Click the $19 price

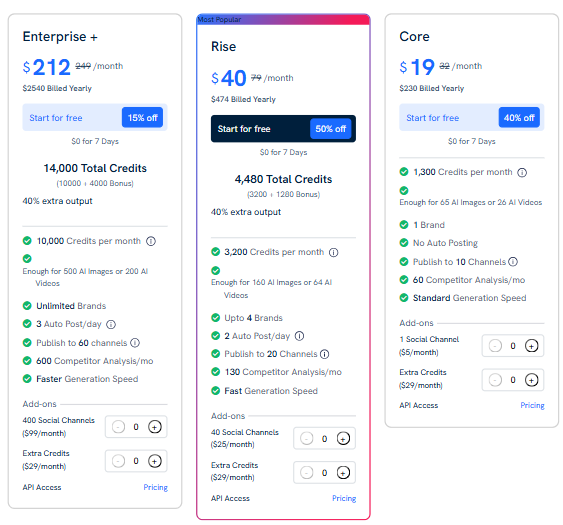click(417, 67)
